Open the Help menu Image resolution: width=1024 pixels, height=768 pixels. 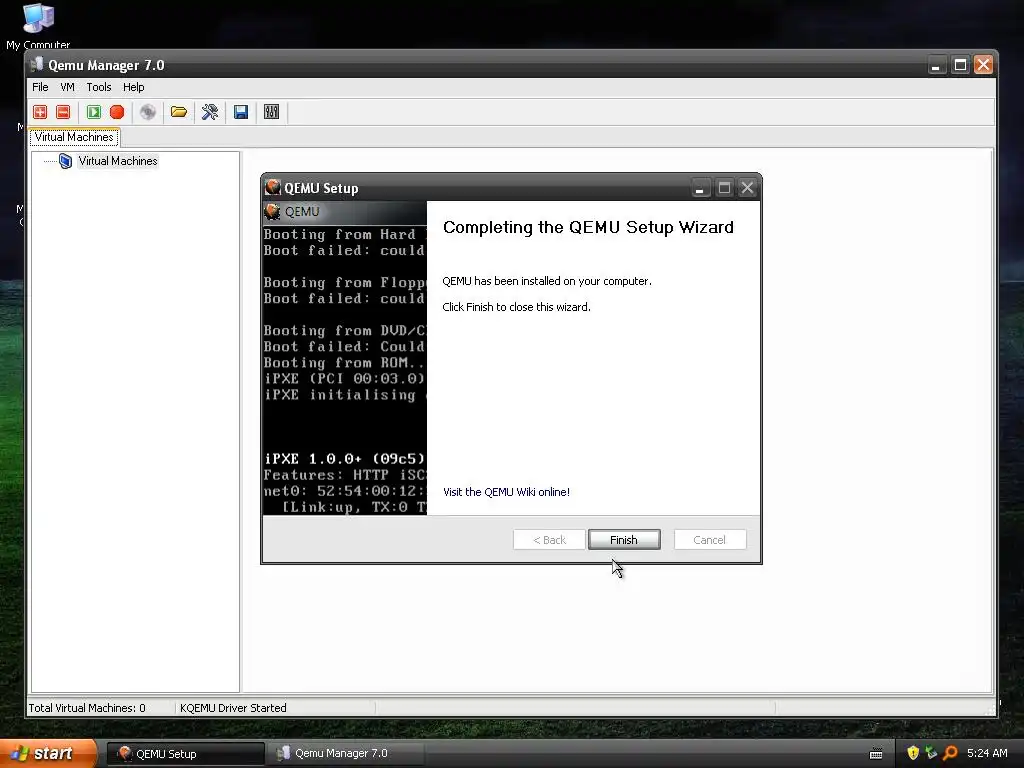(133, 87)
